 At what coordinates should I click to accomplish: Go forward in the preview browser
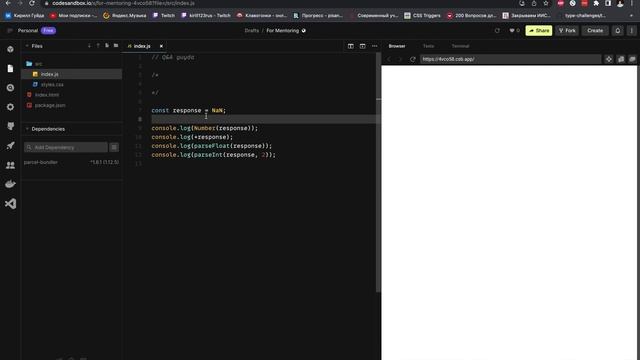pyautogui.click(x=400, y=59)
